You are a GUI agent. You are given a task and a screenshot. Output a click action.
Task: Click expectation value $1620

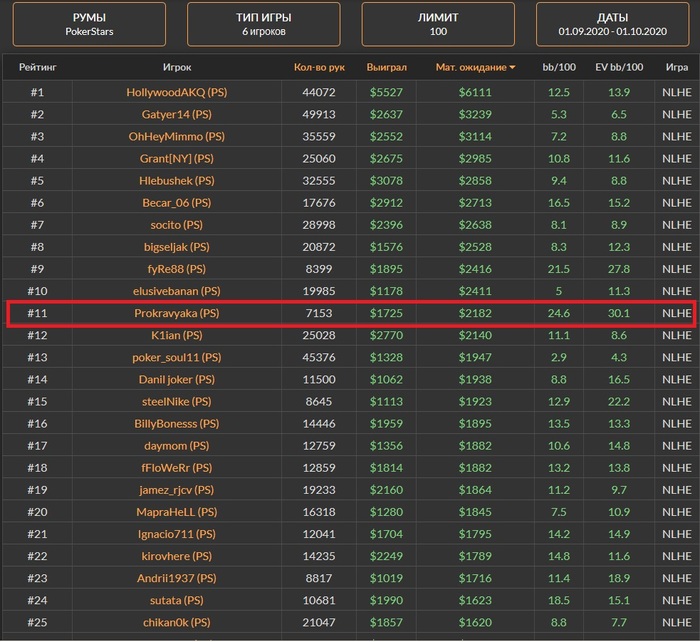[475, 623]
